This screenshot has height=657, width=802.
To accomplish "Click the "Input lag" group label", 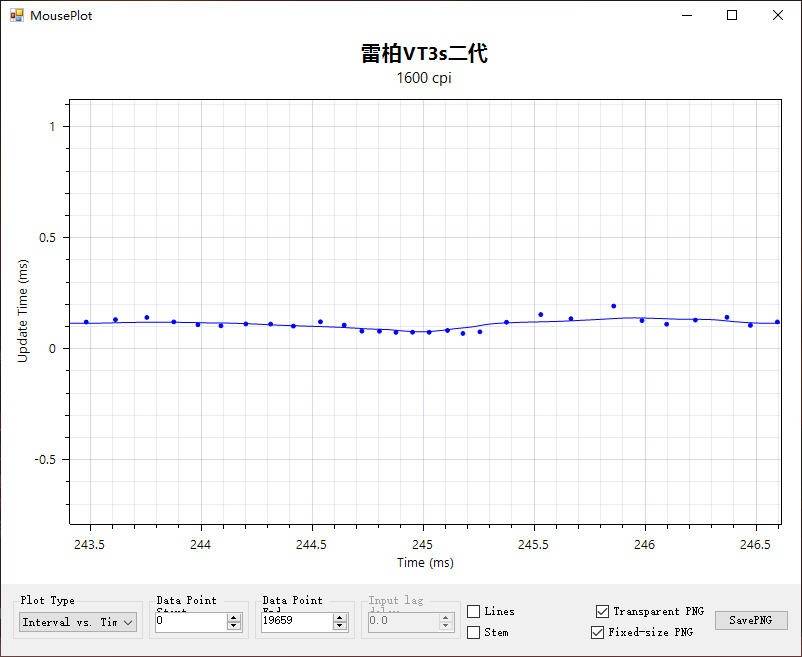I will coord(396,600).
